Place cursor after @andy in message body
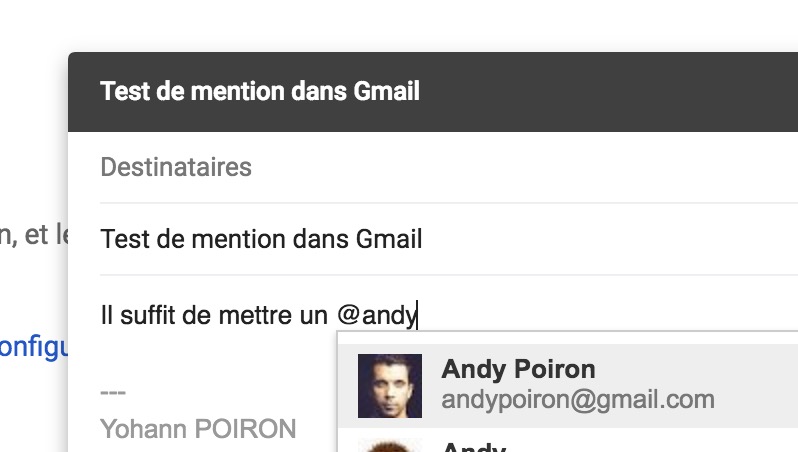Viewport: 798px width, 452px height. (x=418, y=316)
